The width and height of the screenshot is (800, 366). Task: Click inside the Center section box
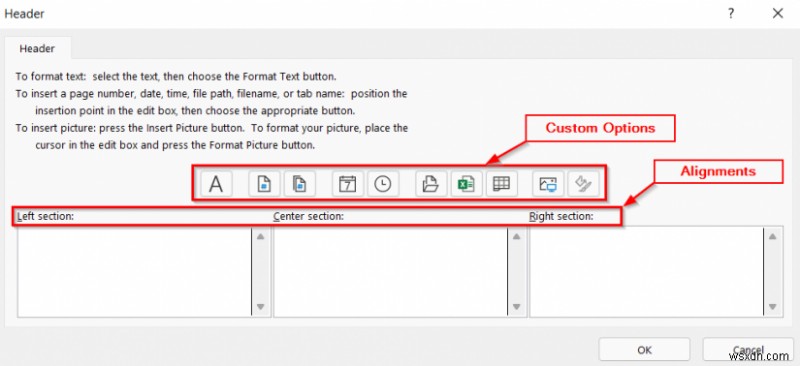pyautogui.click(x=390, y=272)
